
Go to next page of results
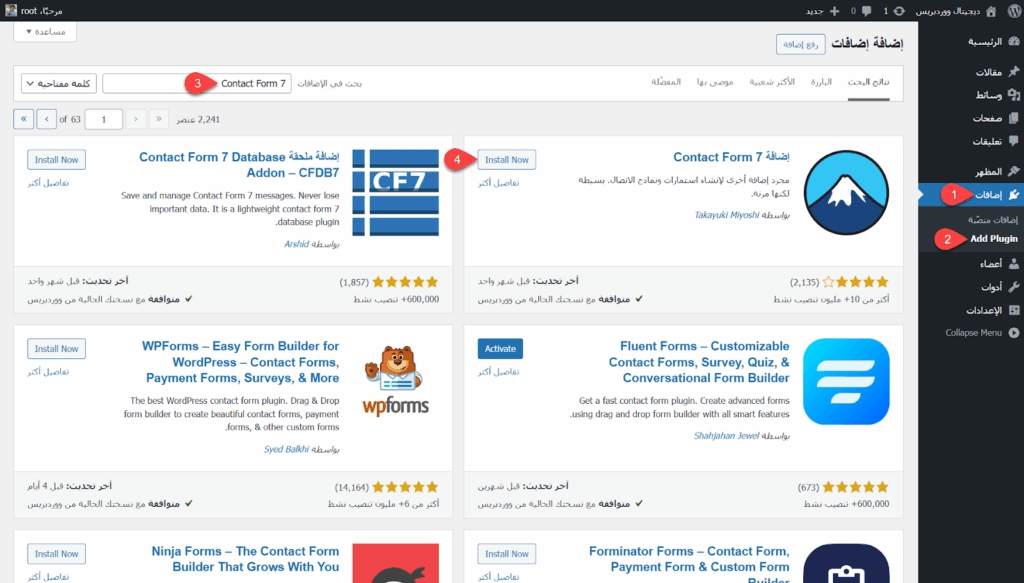point(46,119)
